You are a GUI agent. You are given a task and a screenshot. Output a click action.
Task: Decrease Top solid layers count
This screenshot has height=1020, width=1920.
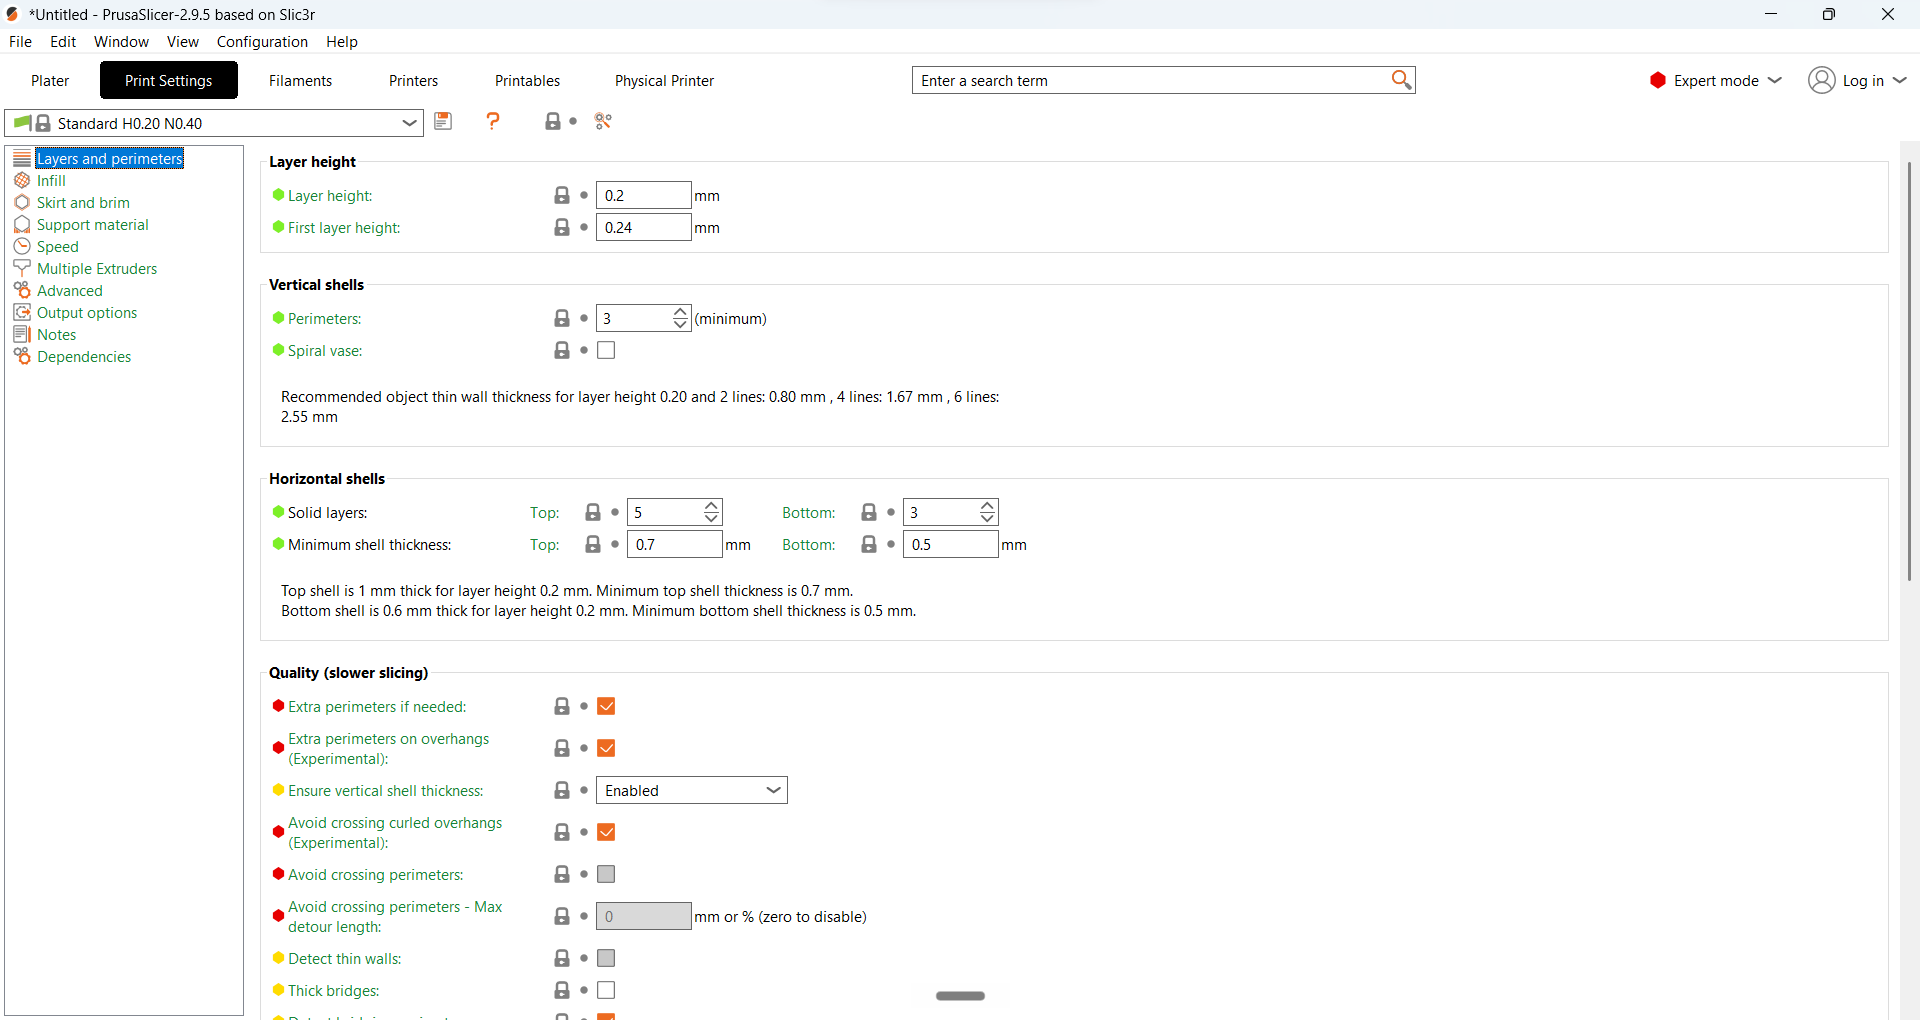pyautogui.click(x=711, y=518)
